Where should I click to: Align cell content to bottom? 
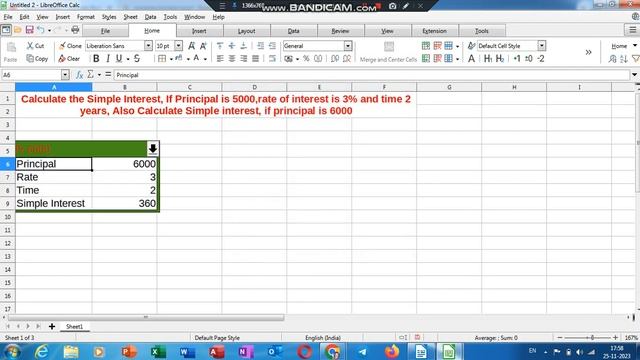(x=243, y=46)
